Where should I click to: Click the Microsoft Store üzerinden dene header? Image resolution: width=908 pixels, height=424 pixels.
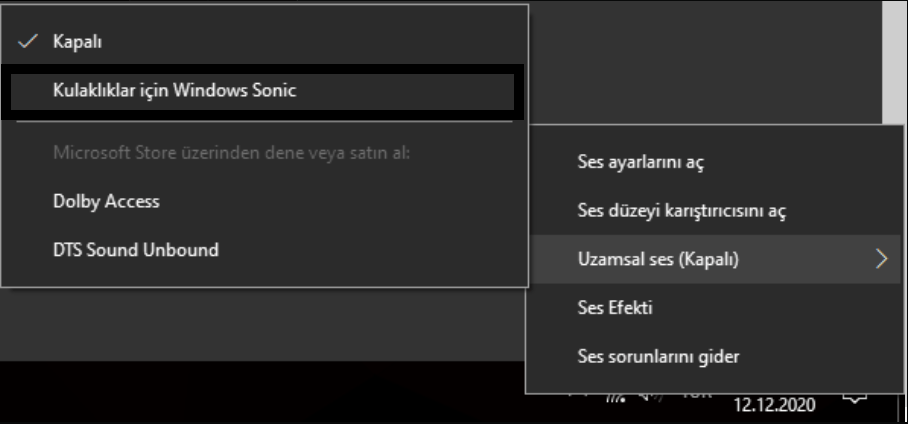230,153
